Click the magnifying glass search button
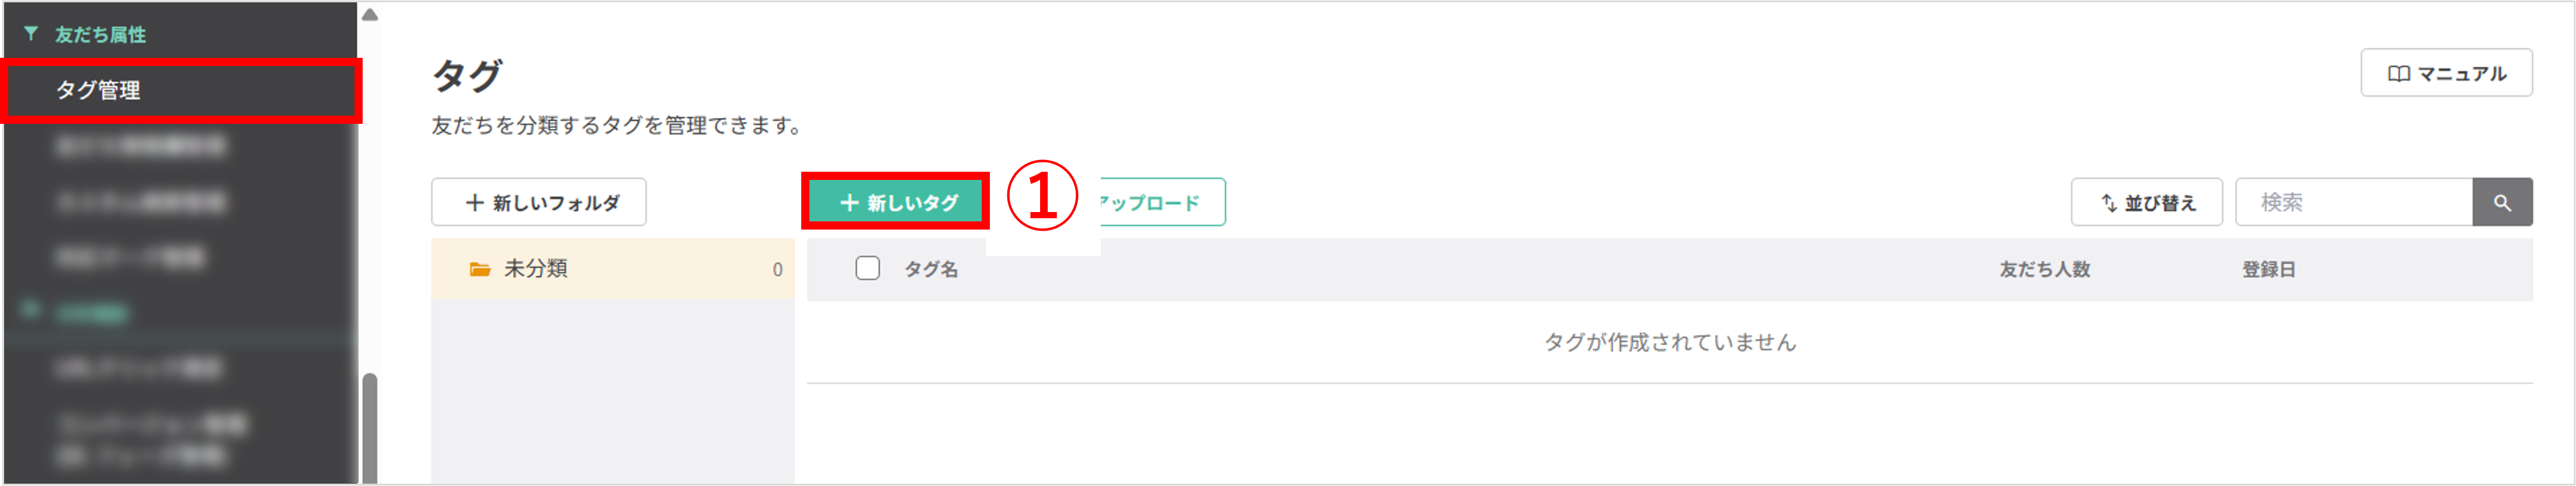Viewport: 2576px width, 486px height. [2501, 202]
